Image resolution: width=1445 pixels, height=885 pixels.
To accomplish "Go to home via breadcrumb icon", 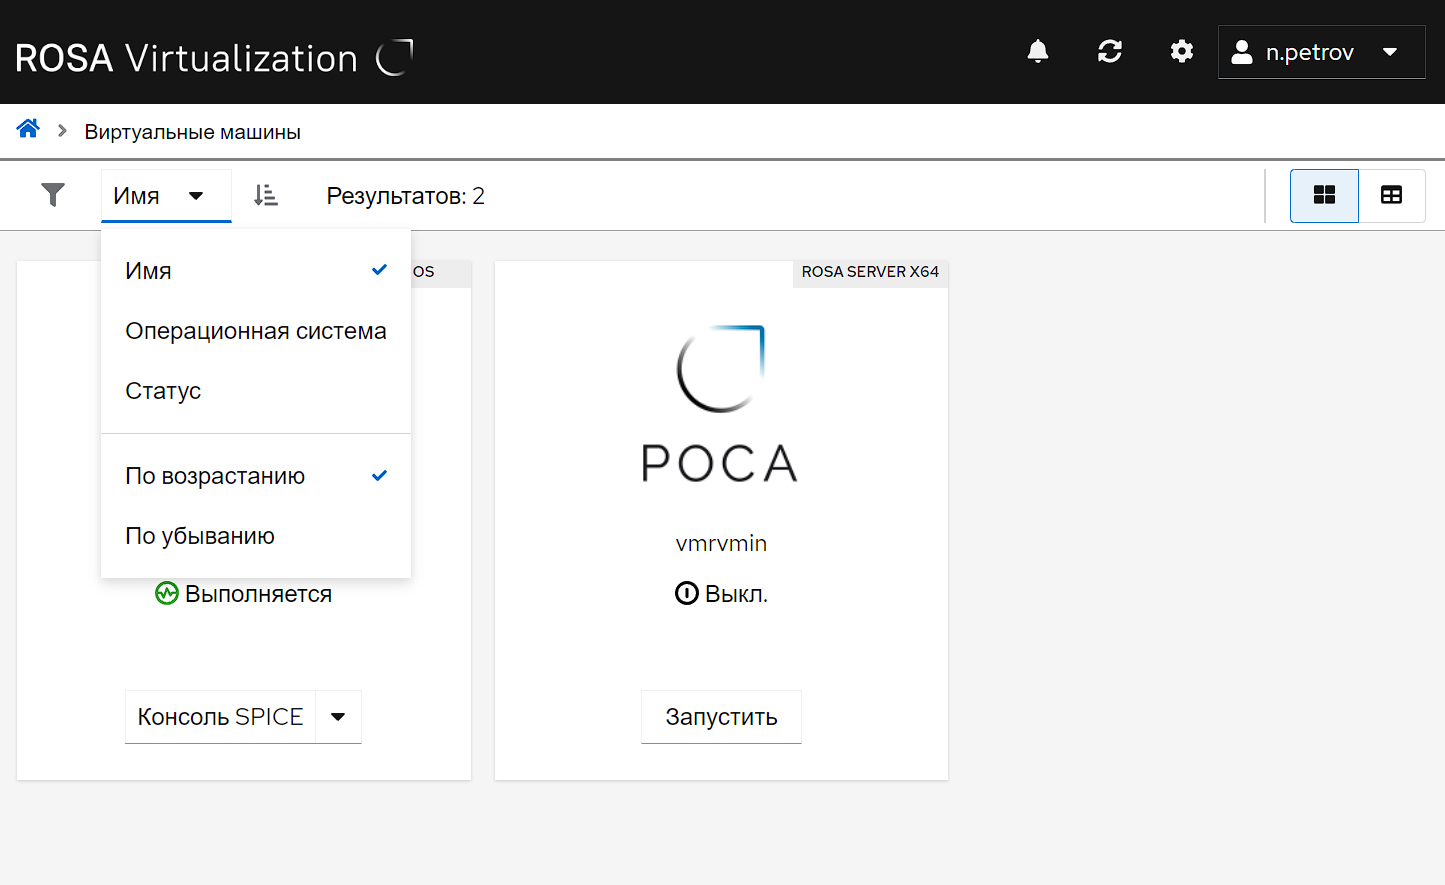I will (x=28, y=130).
